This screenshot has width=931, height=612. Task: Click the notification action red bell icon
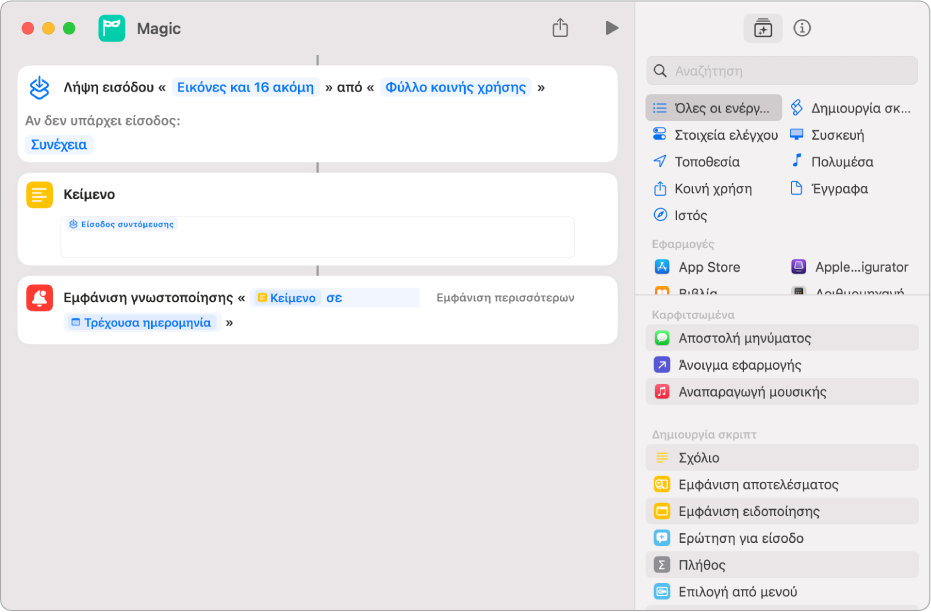[40, 297]
